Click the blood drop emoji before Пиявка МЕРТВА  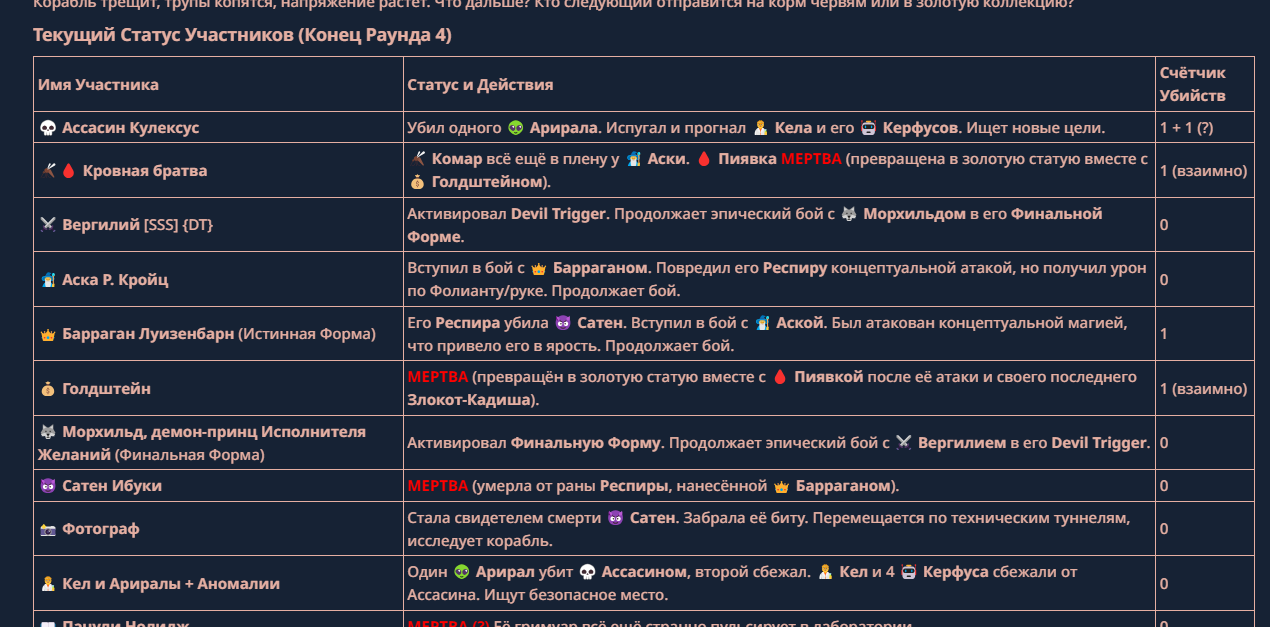coord(703,159)
